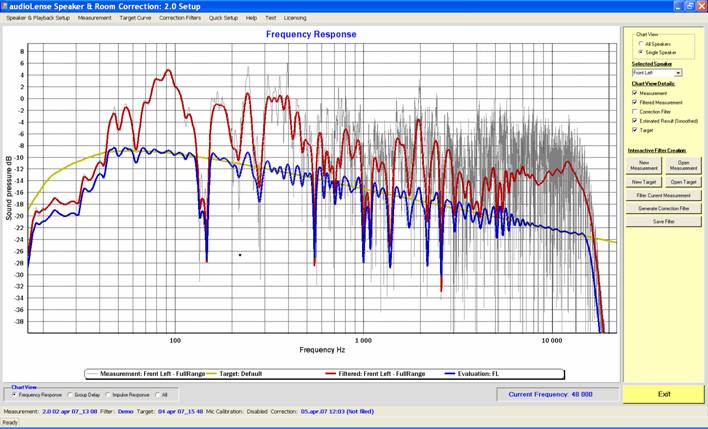Screen dimensions: 708x429
Task: Uncheck the Target chart detail checkbox
Action: (635, 129)
